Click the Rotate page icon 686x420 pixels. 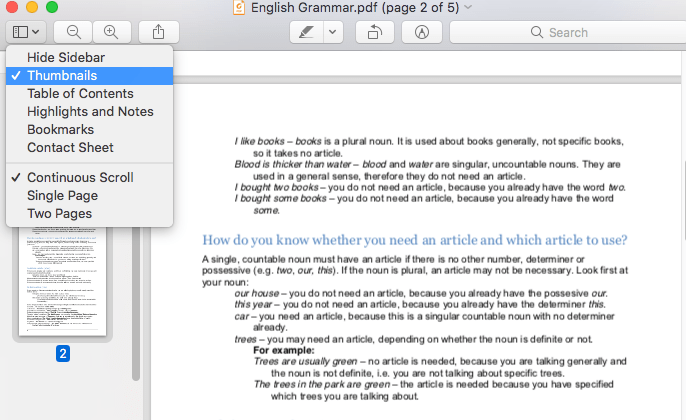(x=375, y=32)
